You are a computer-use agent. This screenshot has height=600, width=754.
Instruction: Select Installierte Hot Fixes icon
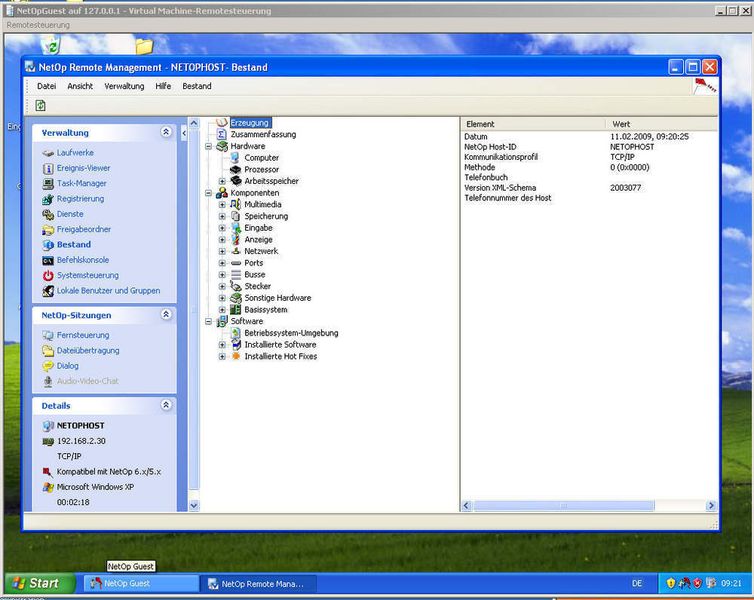(x=236, y=356)
